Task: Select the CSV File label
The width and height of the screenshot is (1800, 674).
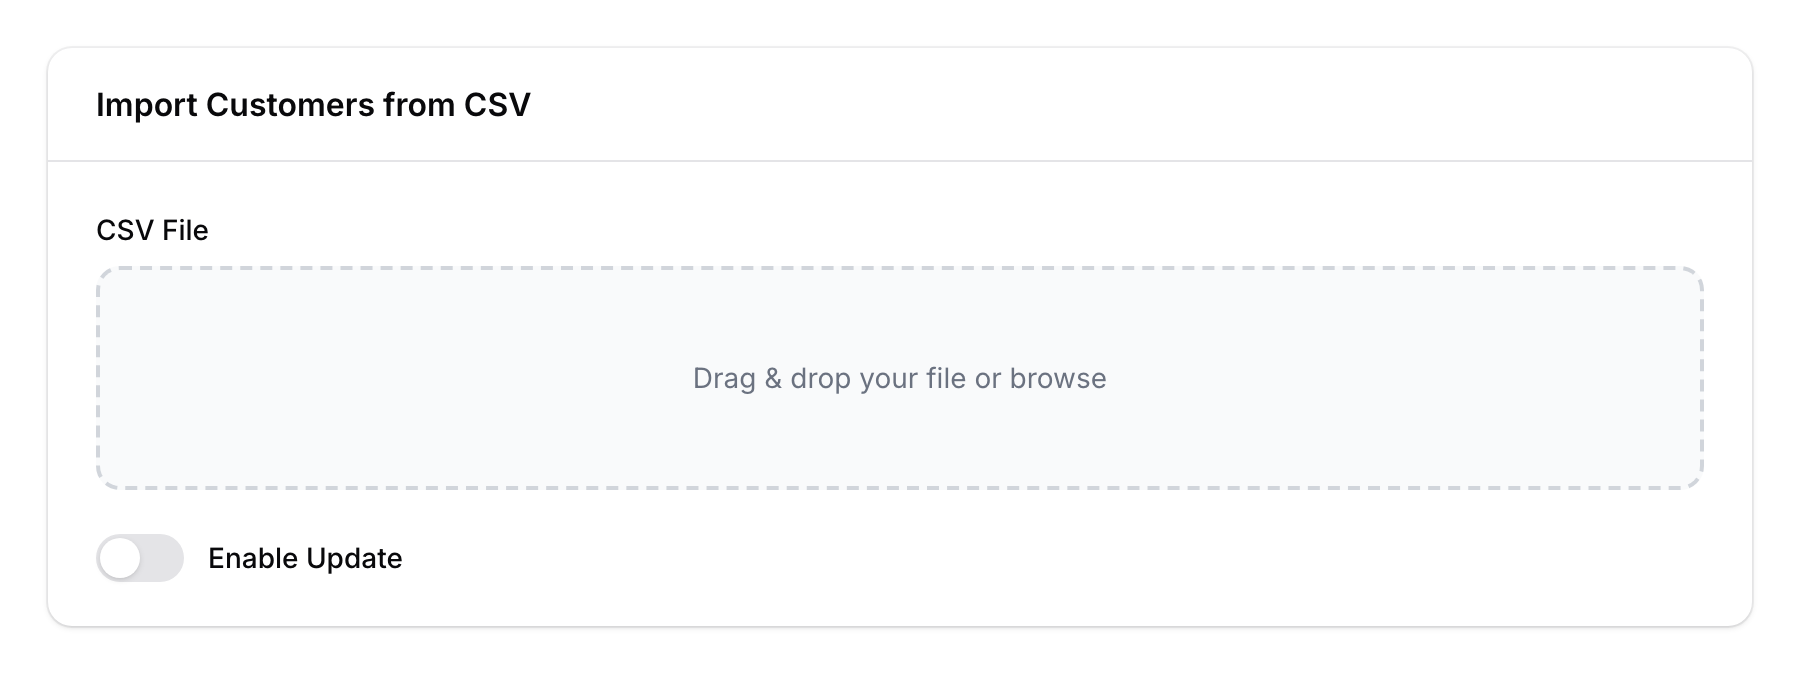Action: pyautogui.click(x=151, y=229)
